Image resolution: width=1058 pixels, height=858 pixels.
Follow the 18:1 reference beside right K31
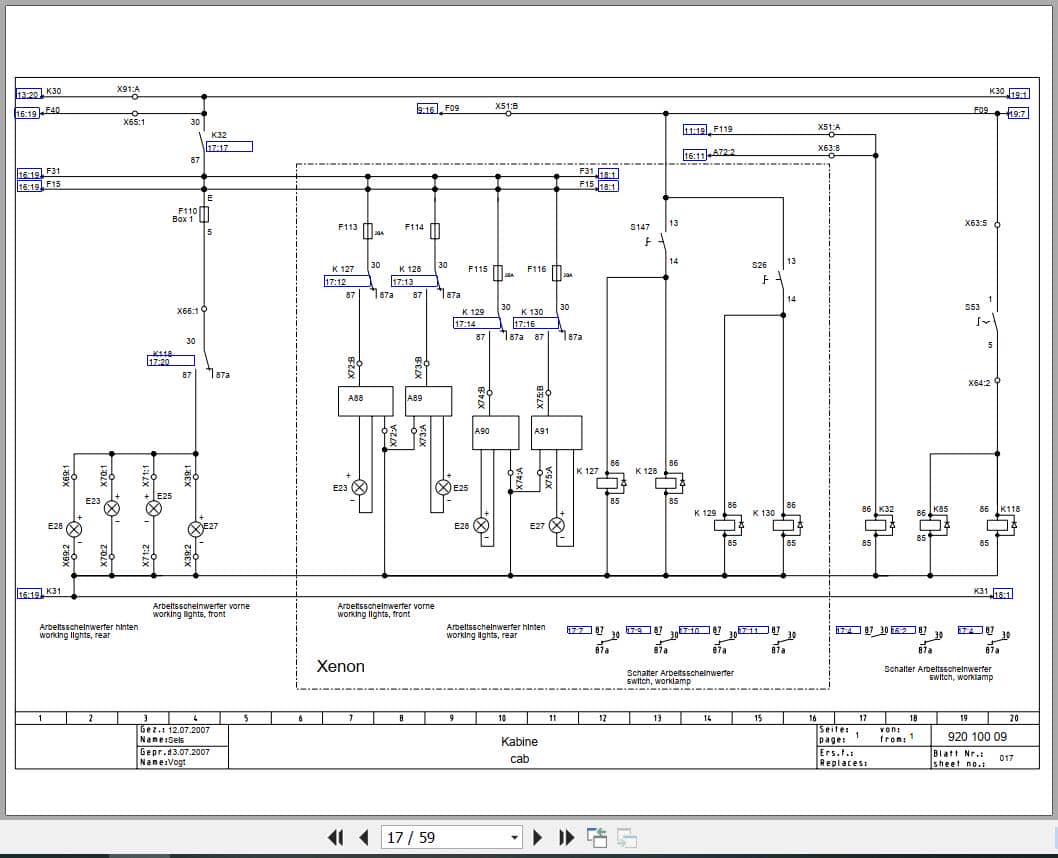[1003, 594]
